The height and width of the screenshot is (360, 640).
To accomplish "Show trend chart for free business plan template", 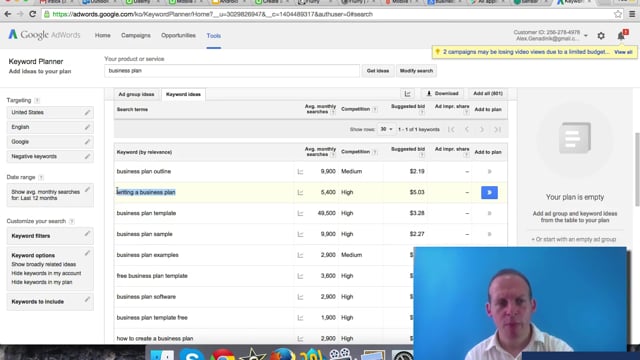I will click(300, 276).
